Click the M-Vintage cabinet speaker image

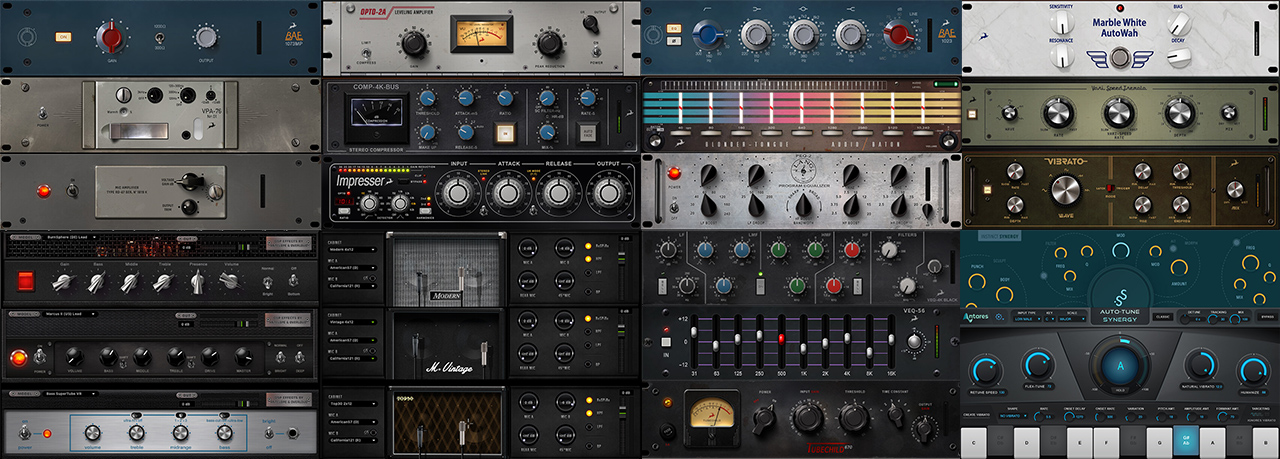pyautogui.click(x=446, y=345)
